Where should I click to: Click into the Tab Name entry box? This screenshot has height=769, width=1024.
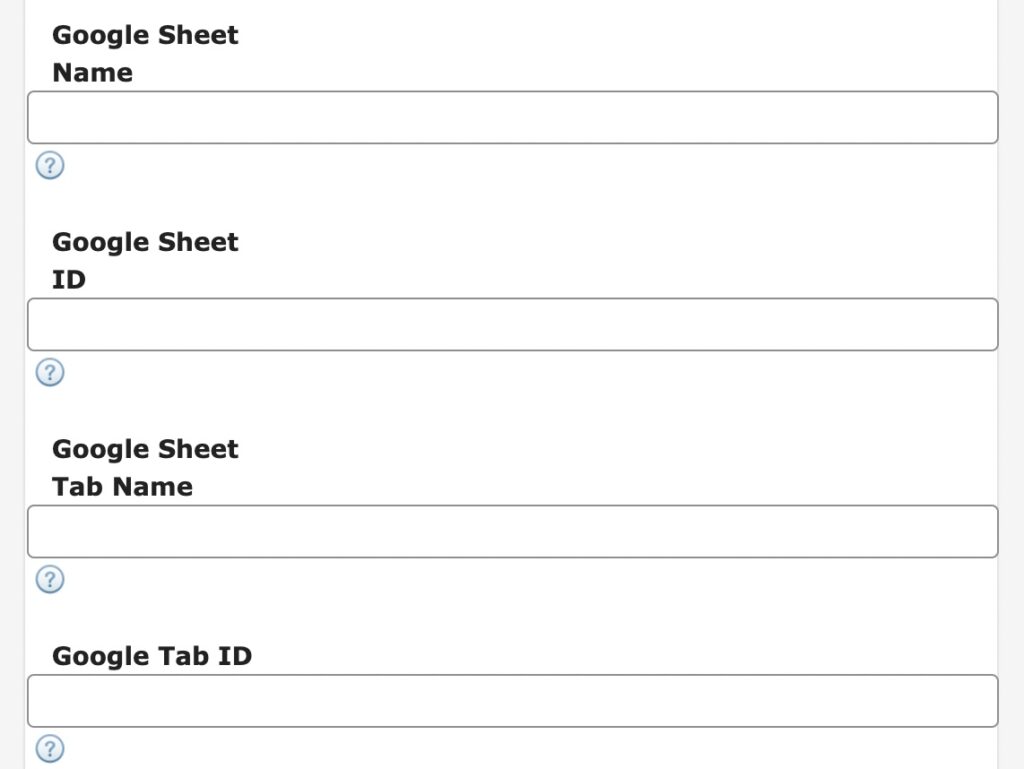click(x=512, y=532)
